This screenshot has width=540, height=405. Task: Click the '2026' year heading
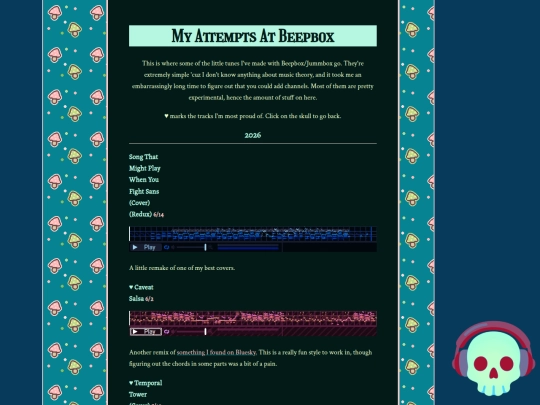click(x=253, y=135)
